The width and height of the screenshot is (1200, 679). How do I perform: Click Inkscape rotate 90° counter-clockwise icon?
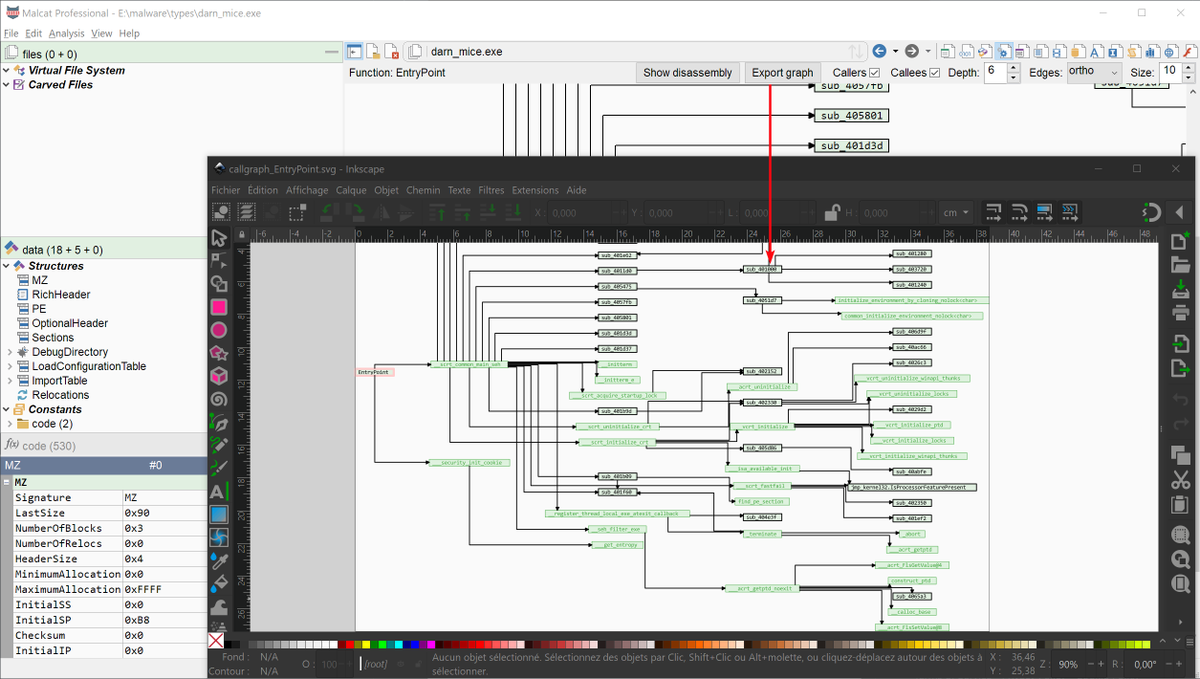[328, 212]
